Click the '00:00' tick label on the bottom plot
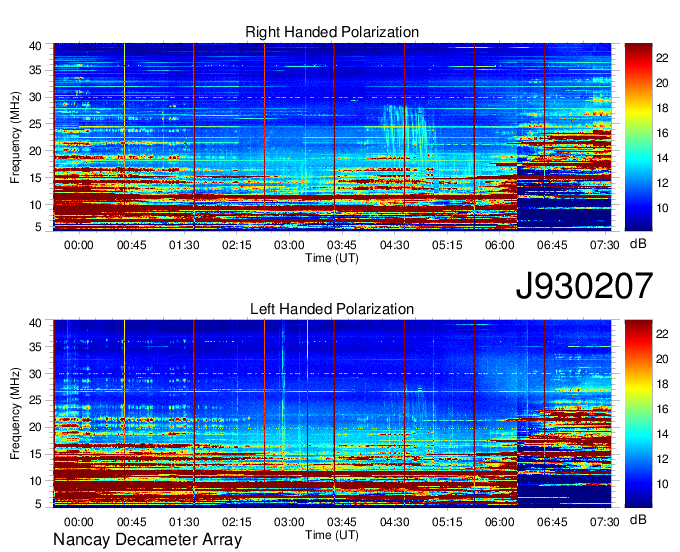680x552 pixels. point(78,522)
